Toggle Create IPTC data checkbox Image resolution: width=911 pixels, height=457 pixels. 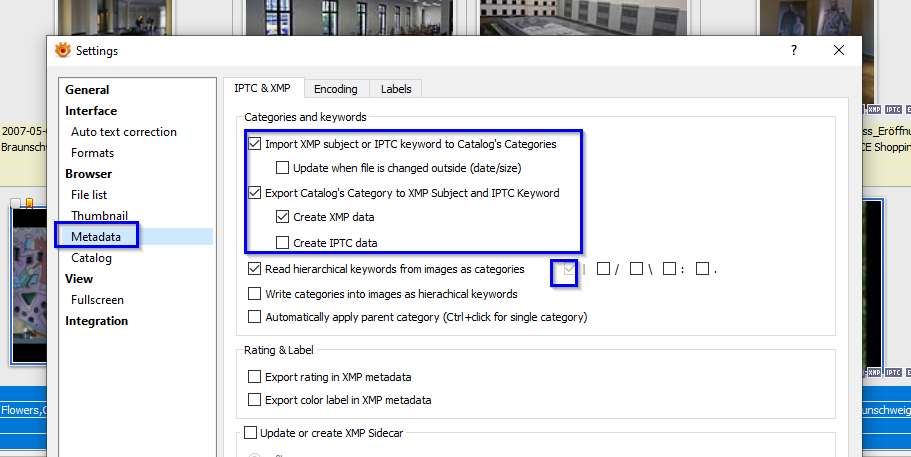[283, 242]
